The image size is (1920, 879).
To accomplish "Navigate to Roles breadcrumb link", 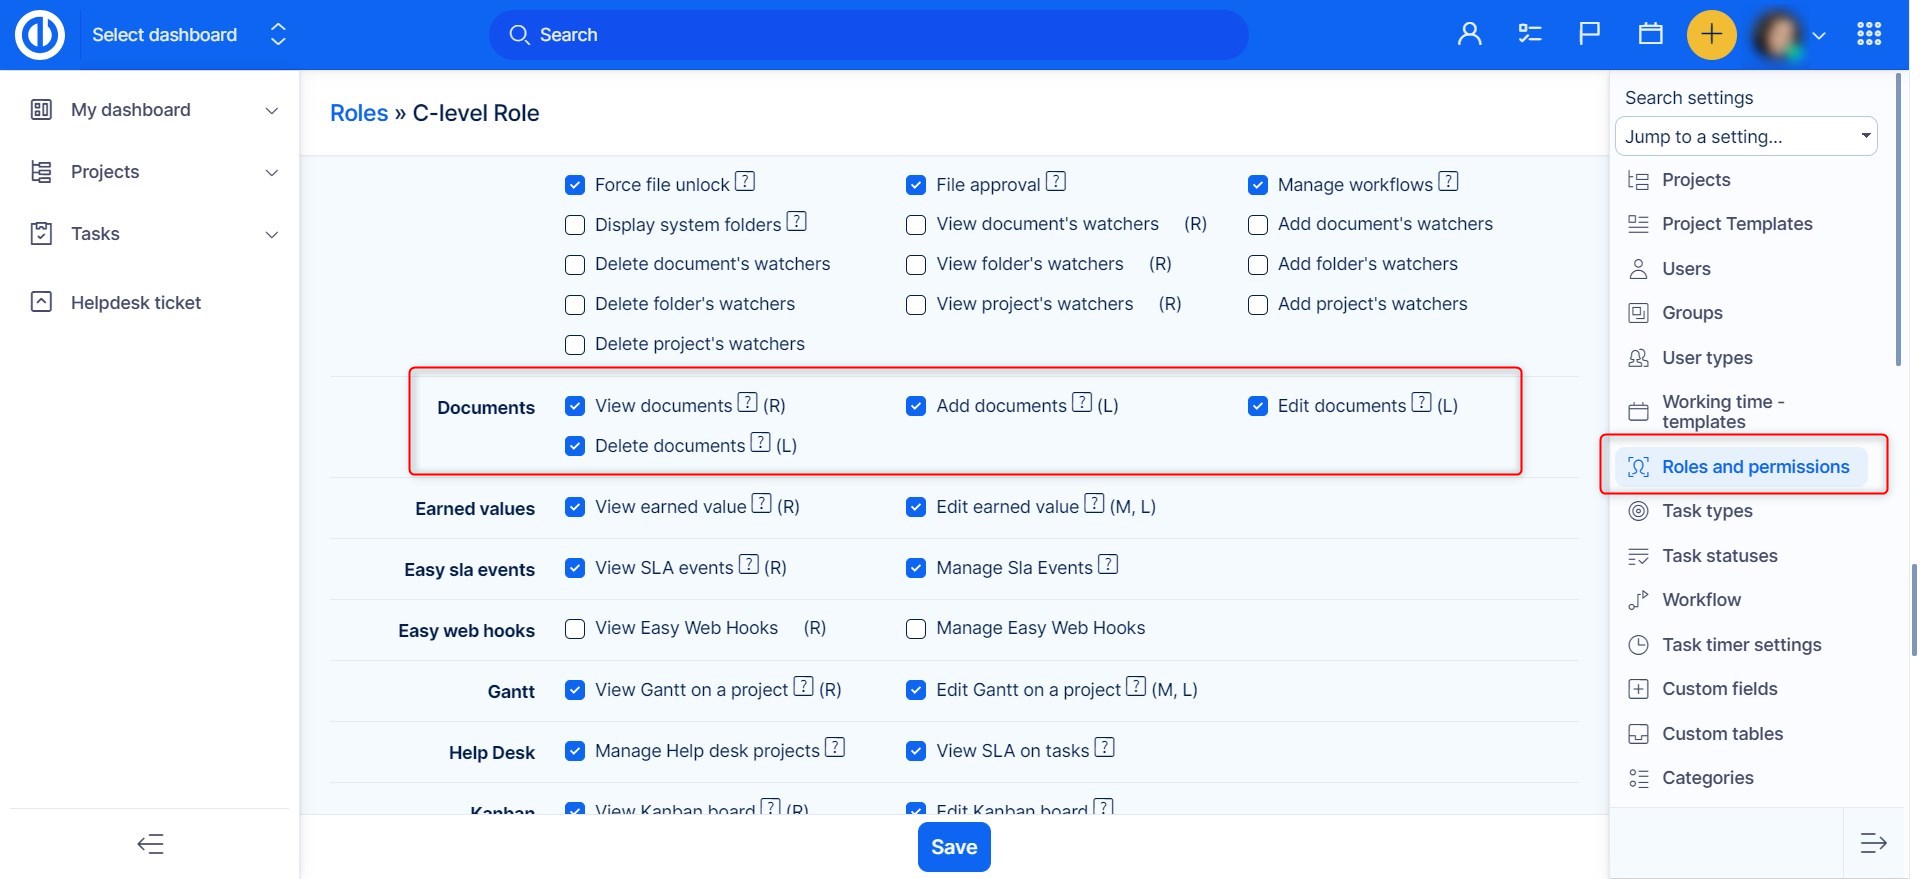I will coord(358,113).
